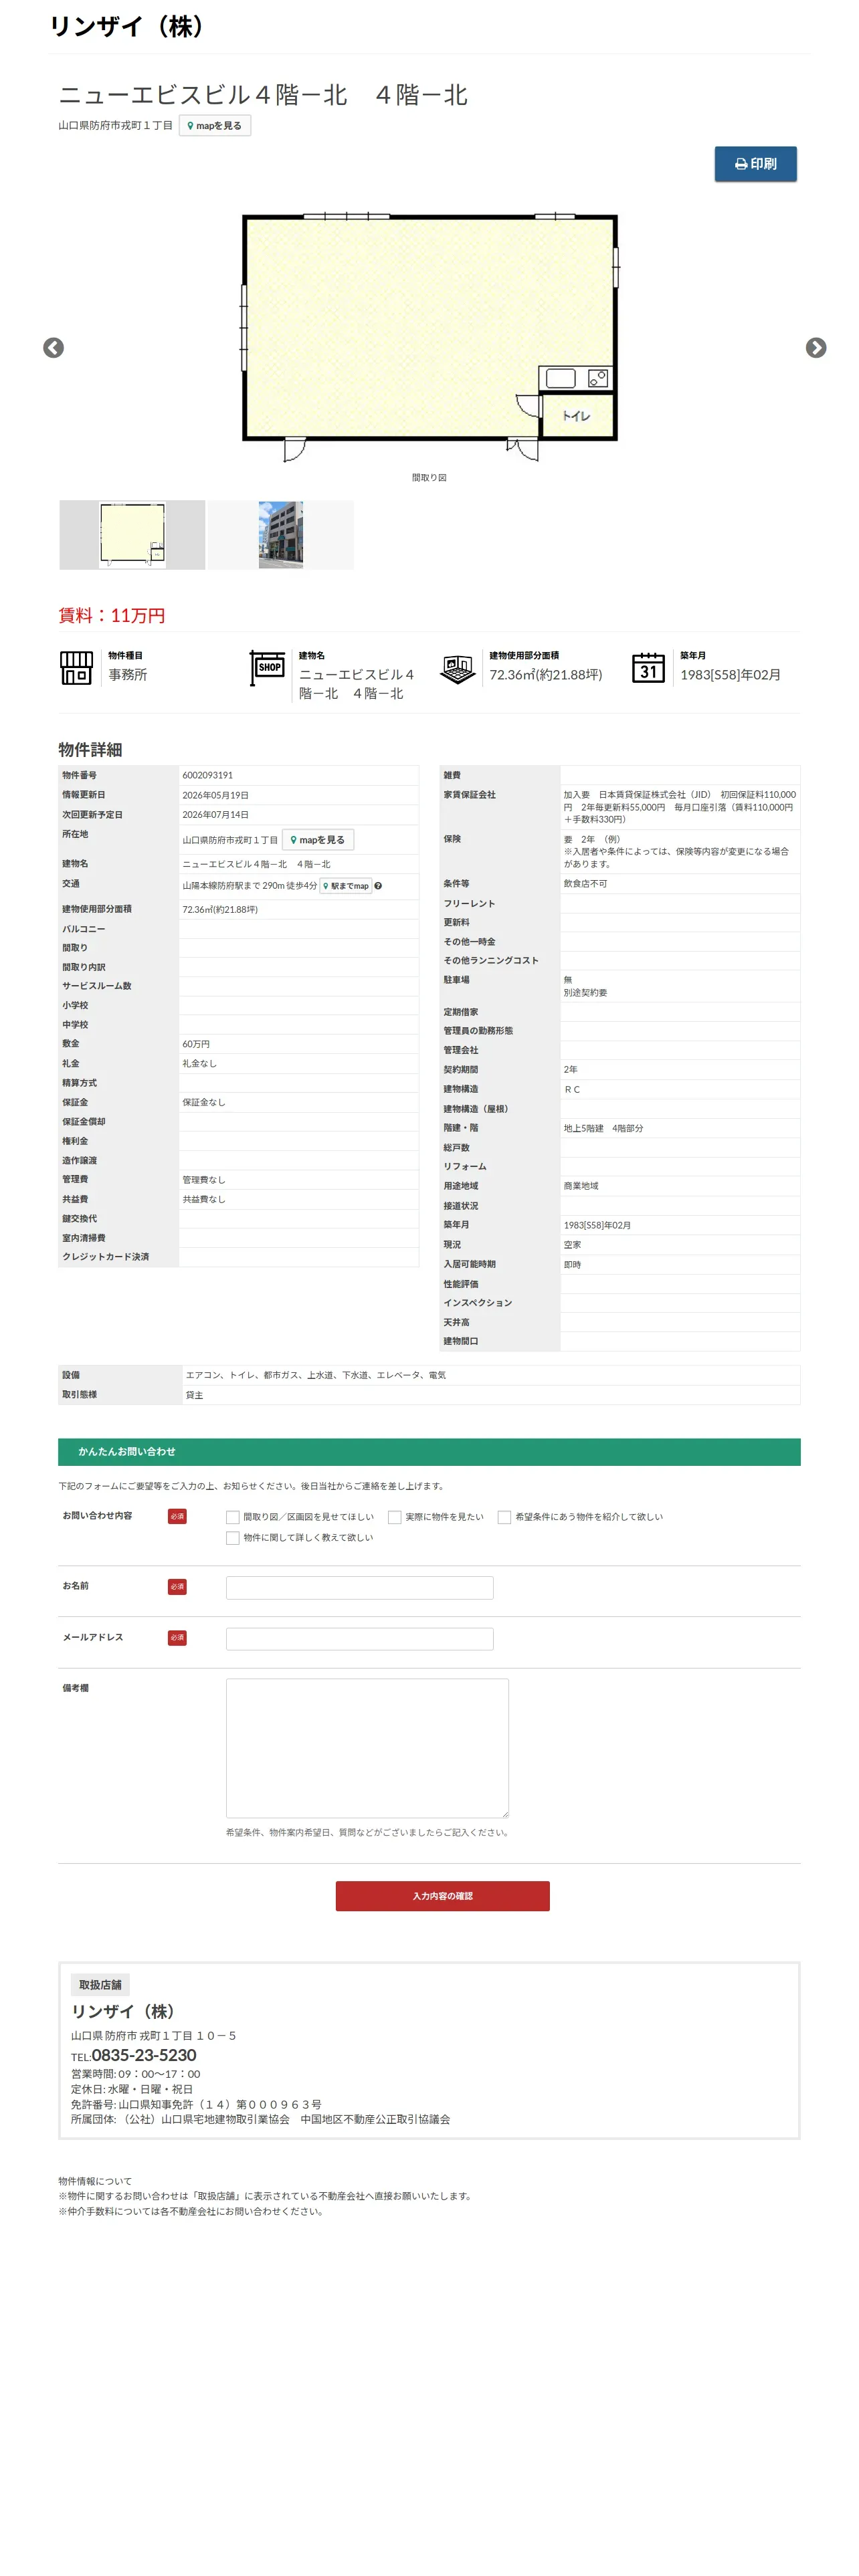Open mapを見る beside the header address
This screenshot has height=2576, width=859.
215,126
